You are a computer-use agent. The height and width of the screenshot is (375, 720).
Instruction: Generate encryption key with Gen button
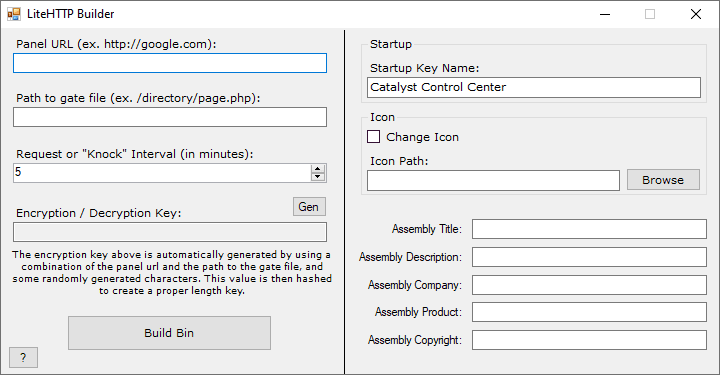tap(309, 207)
